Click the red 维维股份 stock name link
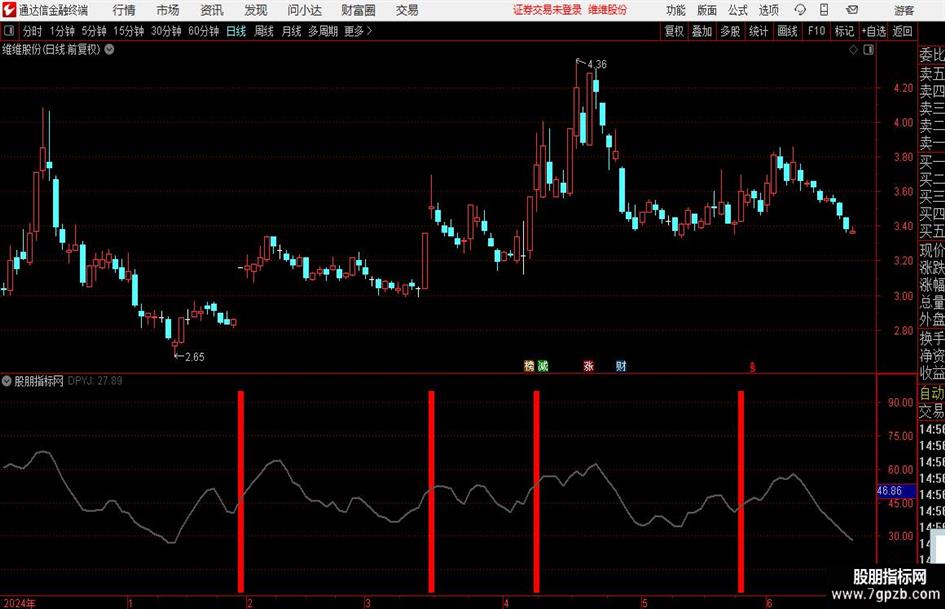The width and height of the screenshot is (945, 609). coord(607,10)
